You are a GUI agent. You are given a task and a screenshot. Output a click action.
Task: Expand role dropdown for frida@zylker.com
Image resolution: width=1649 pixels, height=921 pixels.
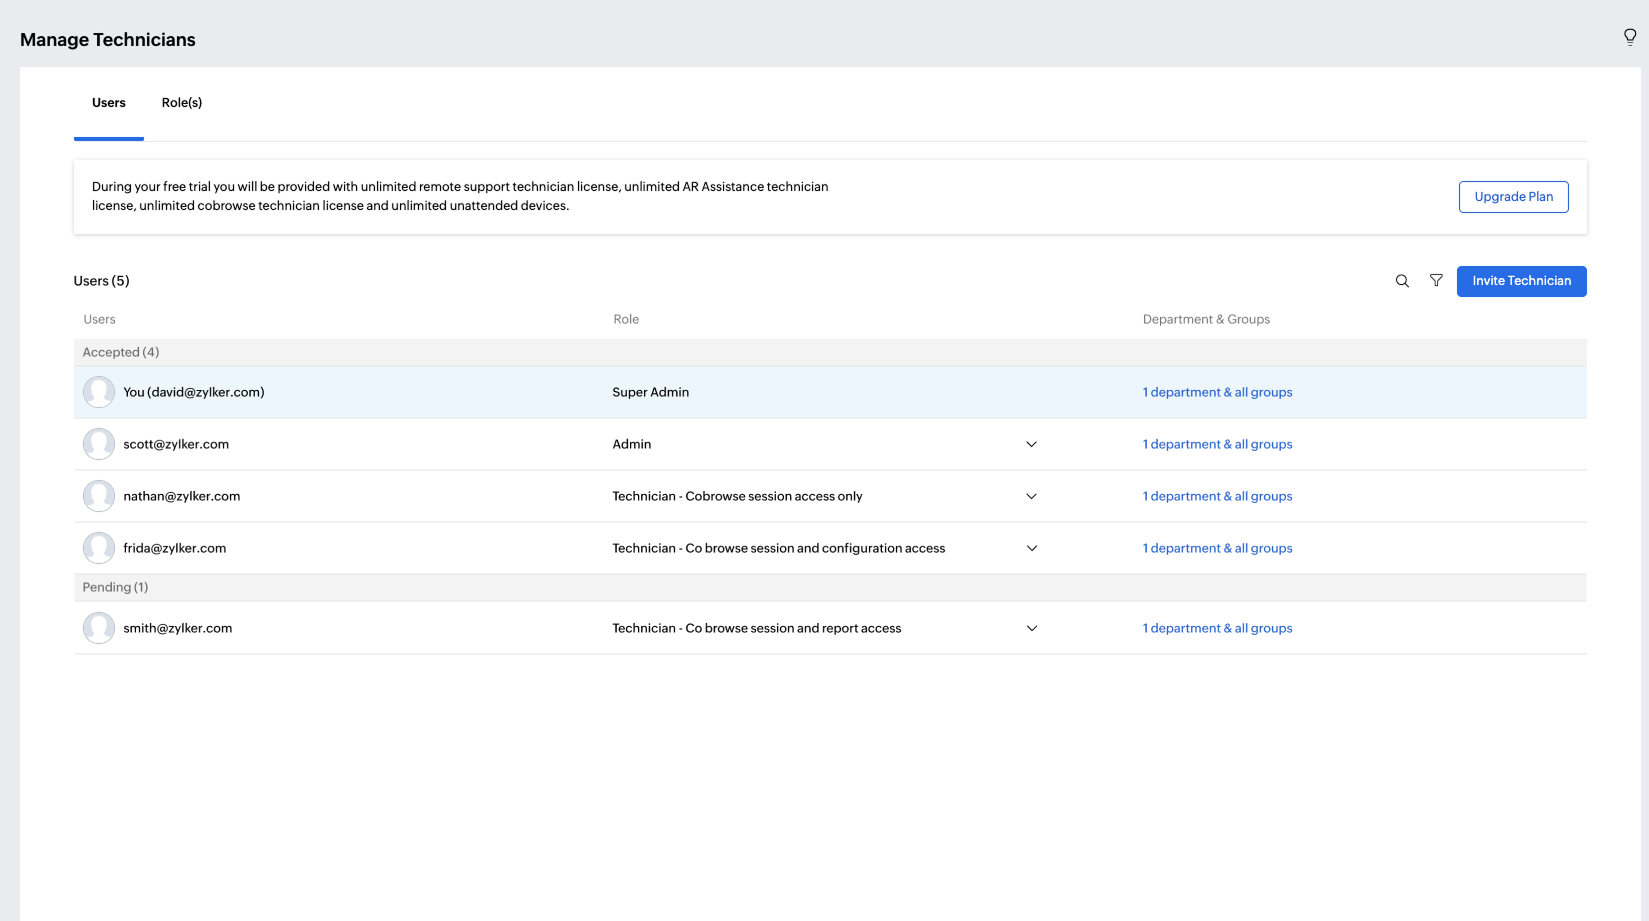pyautogui.click(x=1031, y=548)
